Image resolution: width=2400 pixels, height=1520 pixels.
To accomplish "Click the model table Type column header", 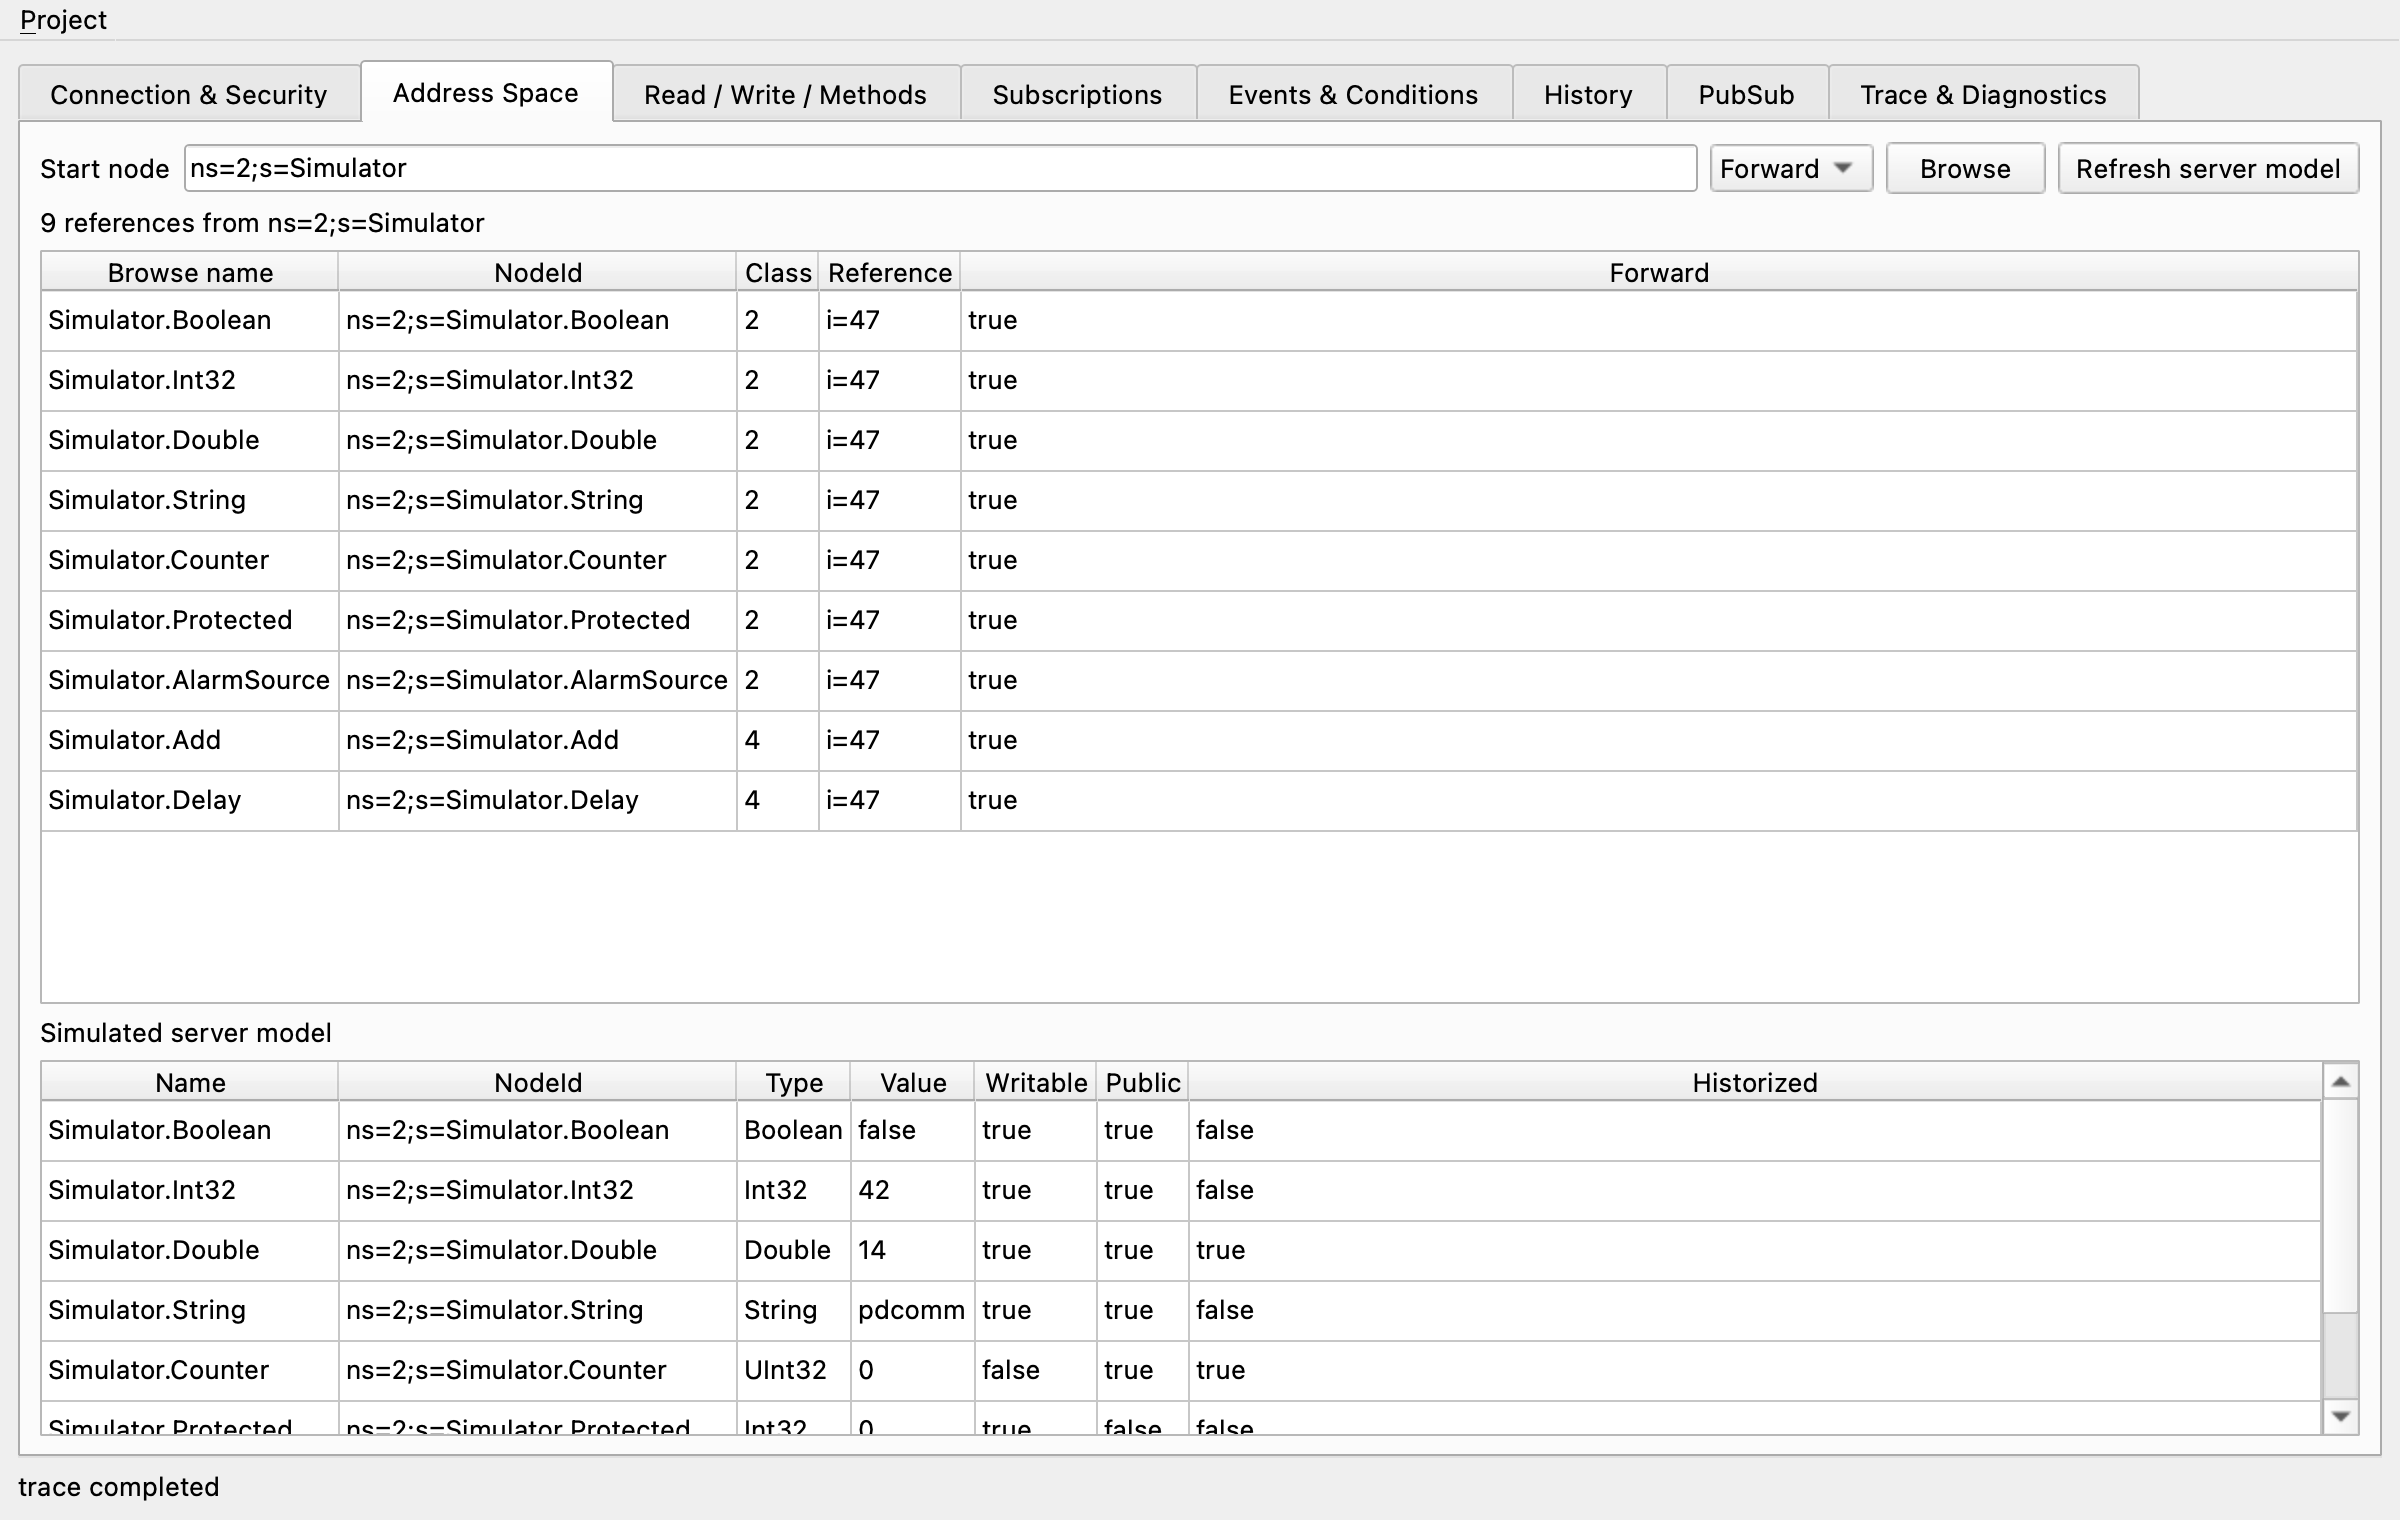I will pos(794,1082).
